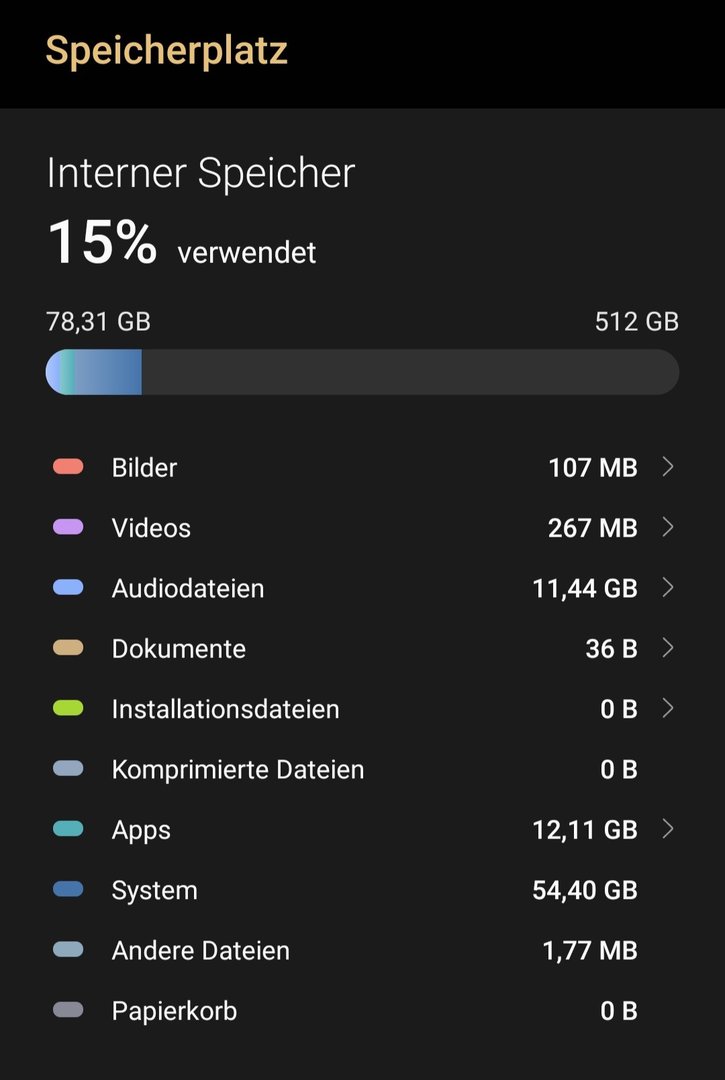Click the dark blue System color pill

68,890
